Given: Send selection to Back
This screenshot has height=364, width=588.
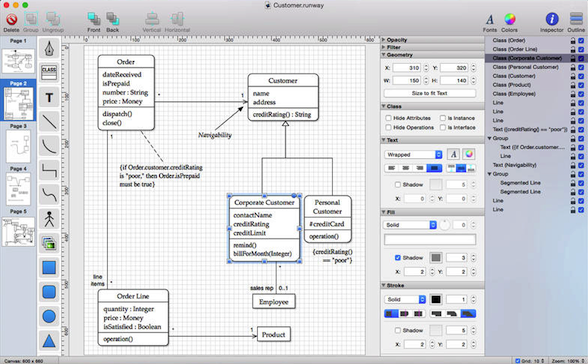Looking at the screenshot, I should (112, 19).
